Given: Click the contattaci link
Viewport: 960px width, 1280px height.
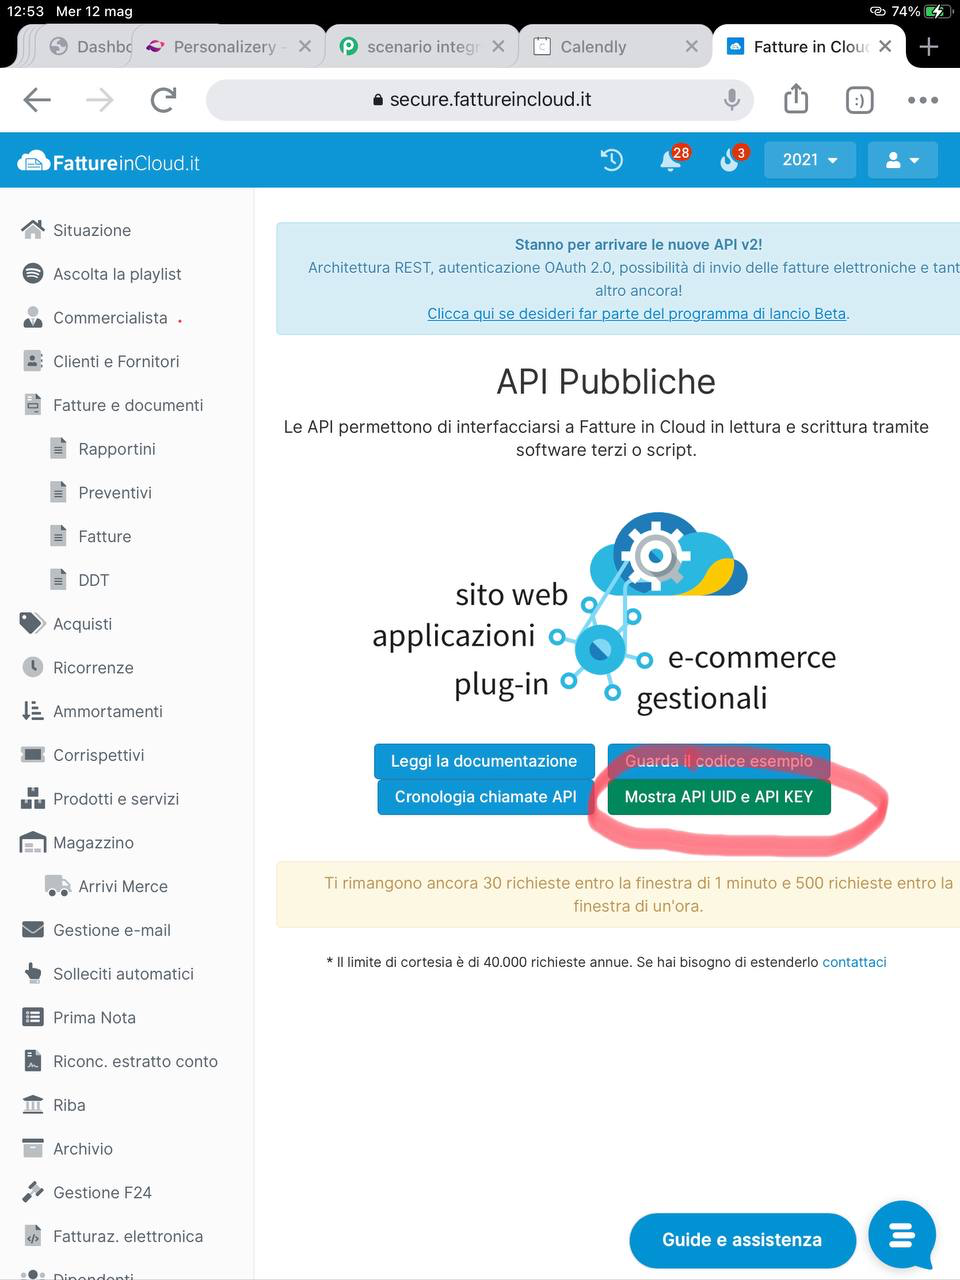Looking at the screenshot, I should point(854,962).
